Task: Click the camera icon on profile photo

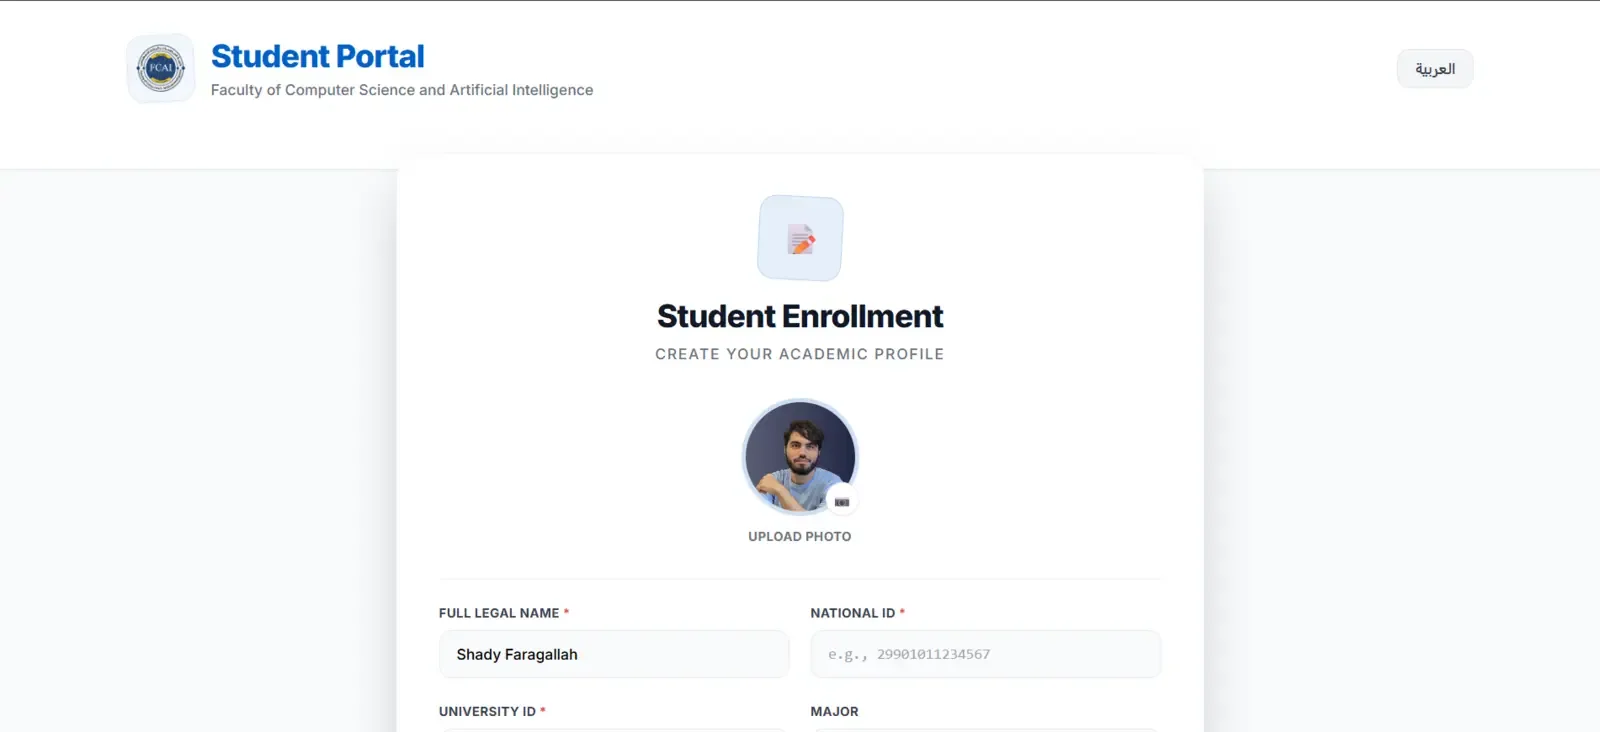Action: tap(842, 502)
